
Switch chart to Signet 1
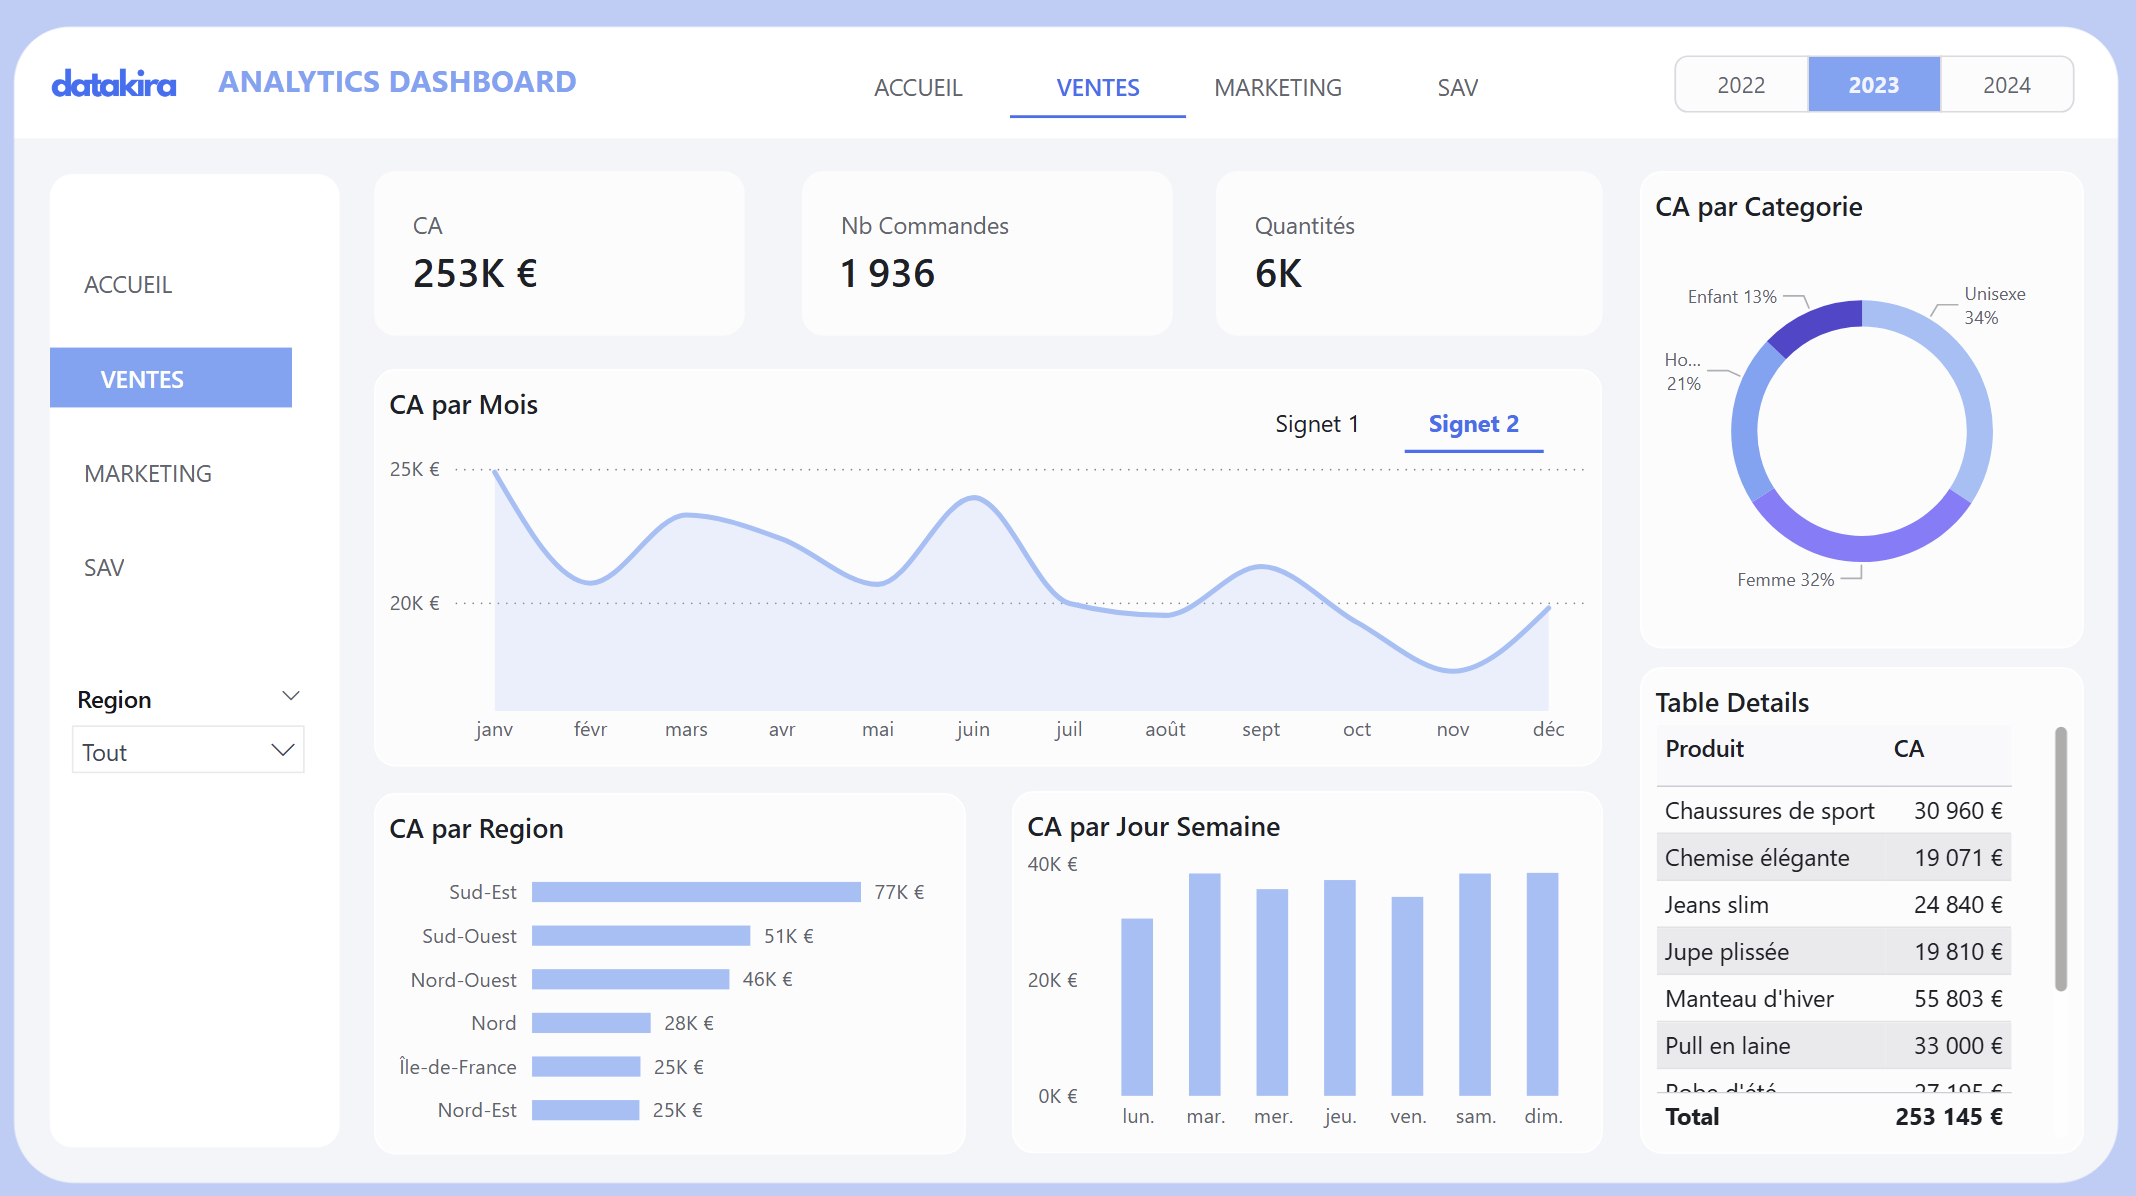pos(1316,424)
